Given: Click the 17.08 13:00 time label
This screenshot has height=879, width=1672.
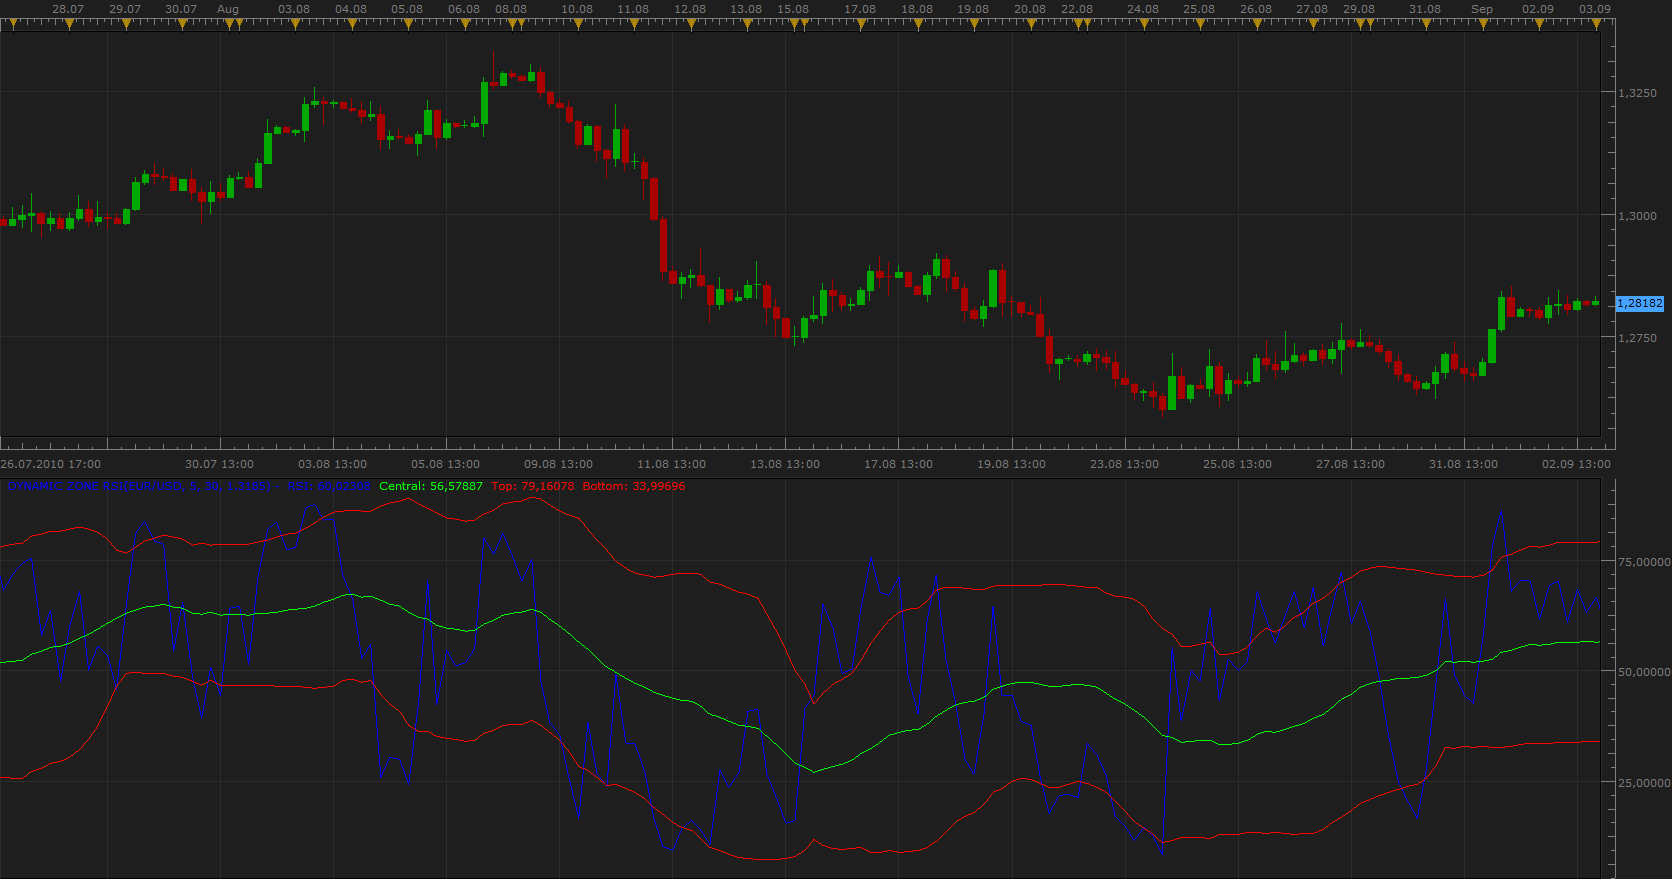Looking at the screenshot, I should click(x=899, y=464).
